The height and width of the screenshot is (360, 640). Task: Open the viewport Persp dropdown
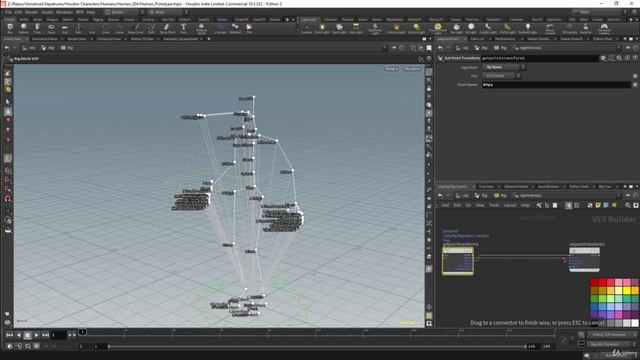(x=391, y=69)
